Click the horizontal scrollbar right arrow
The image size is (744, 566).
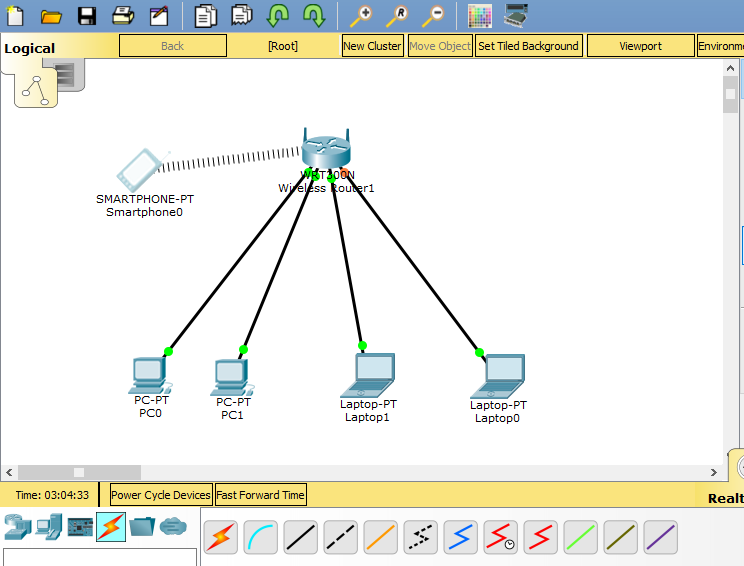tap(714, 472)
